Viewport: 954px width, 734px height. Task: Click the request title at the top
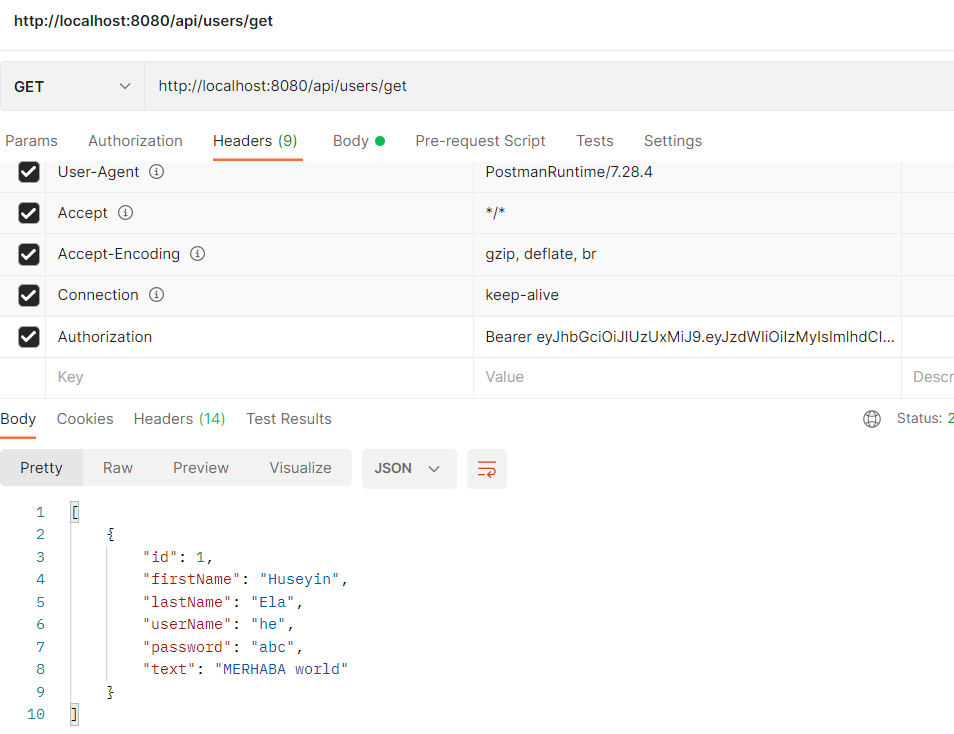pos(143,21)
